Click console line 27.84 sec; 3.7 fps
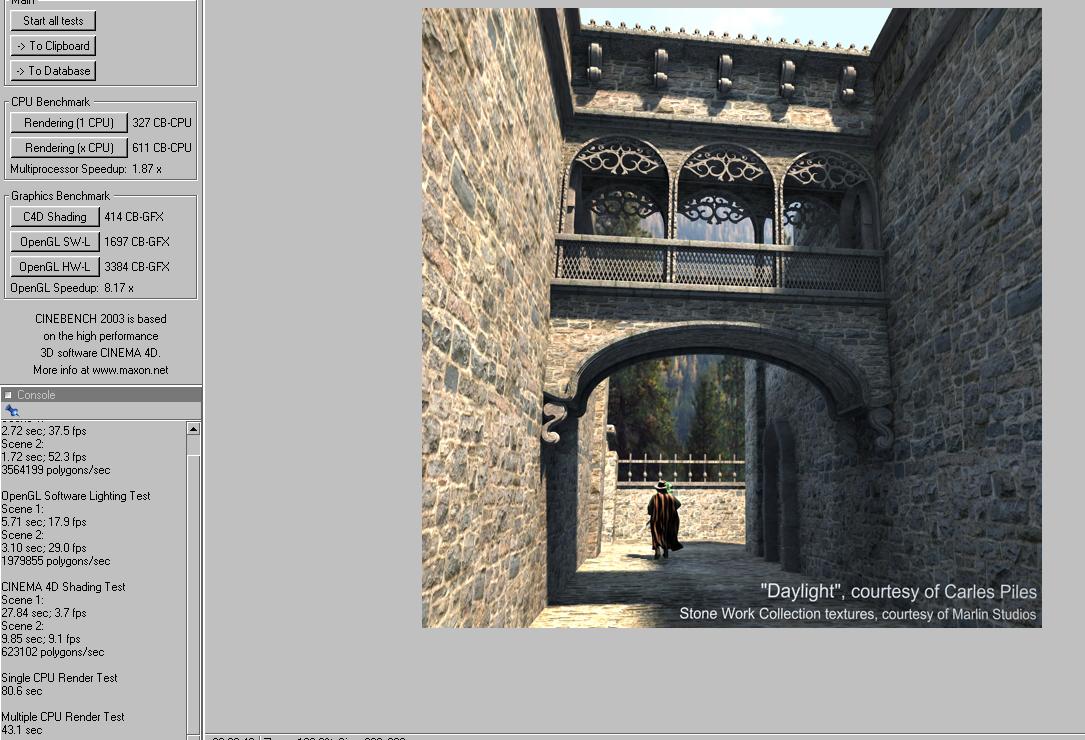This screenshot has height=740, width=1085. 44,613
